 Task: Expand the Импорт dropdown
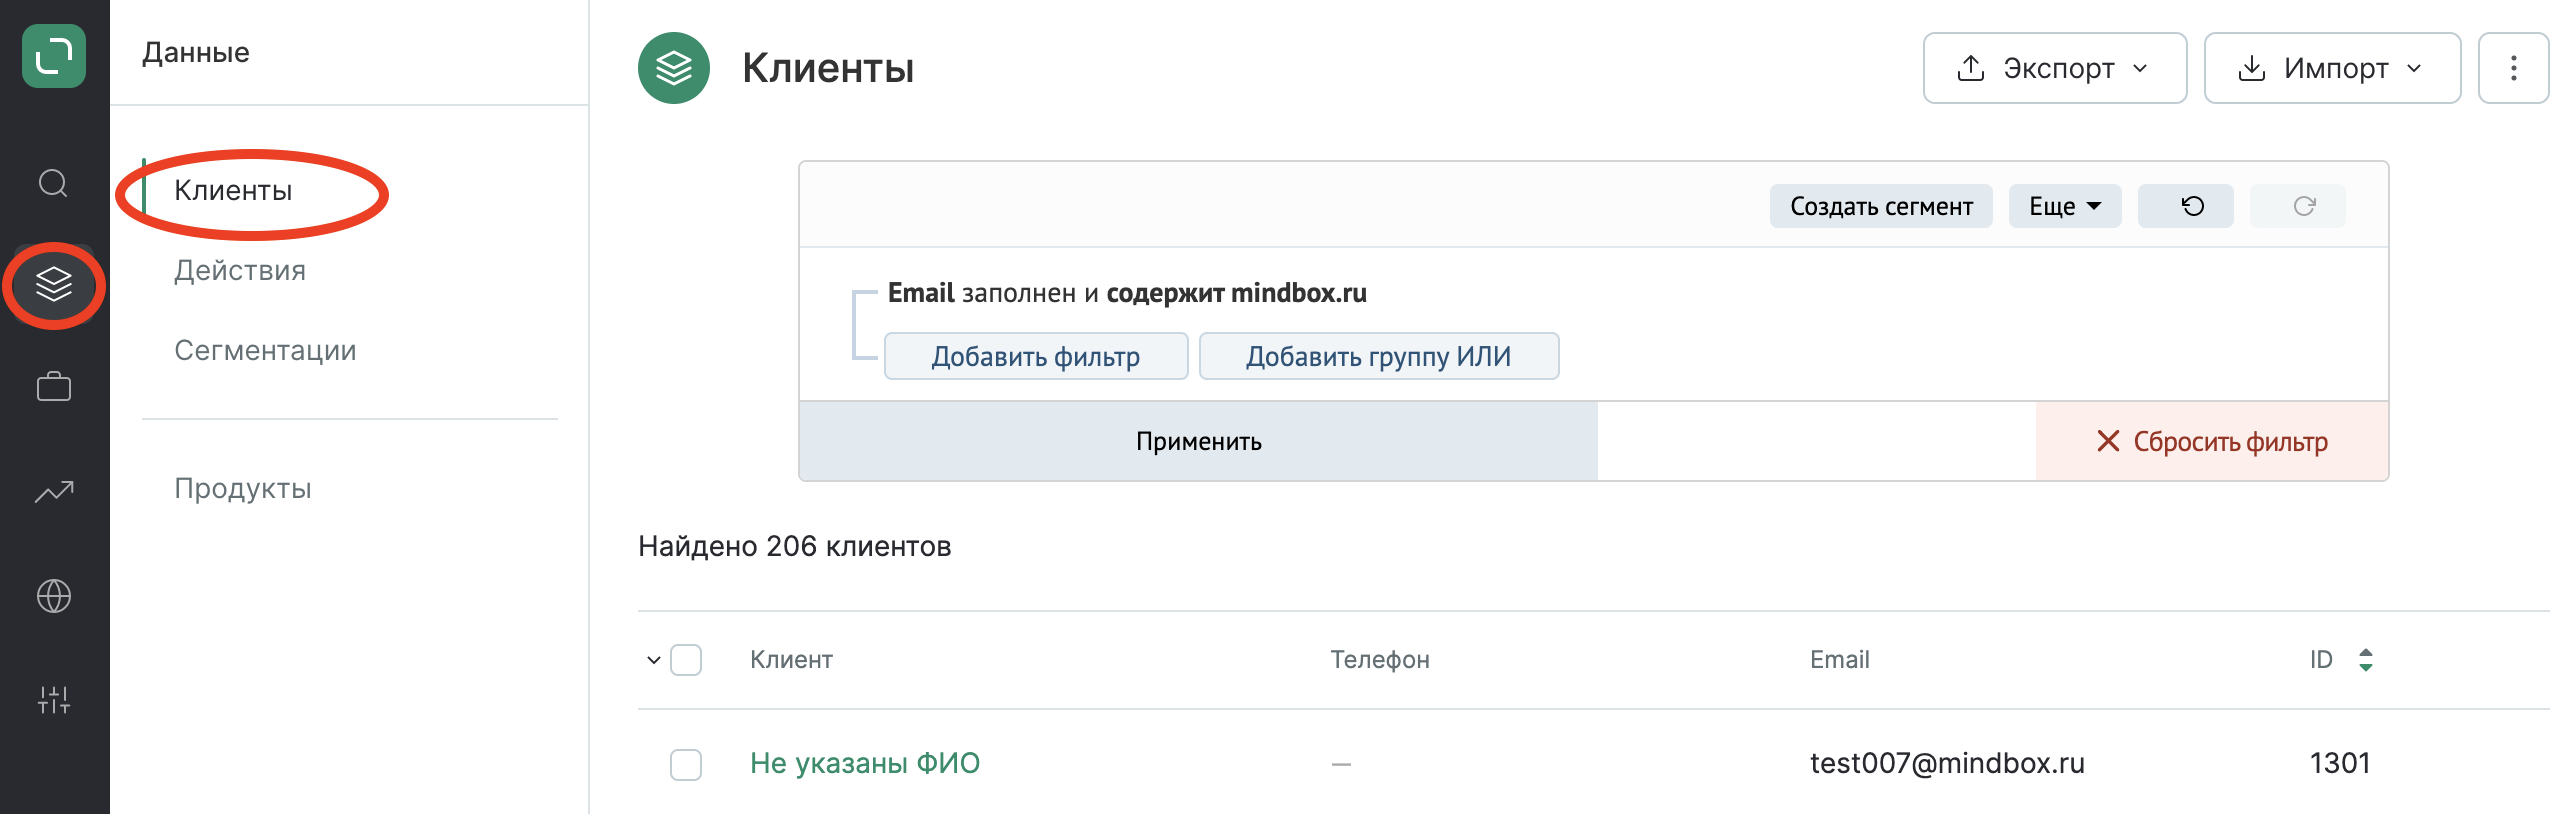coord(2332,68)
